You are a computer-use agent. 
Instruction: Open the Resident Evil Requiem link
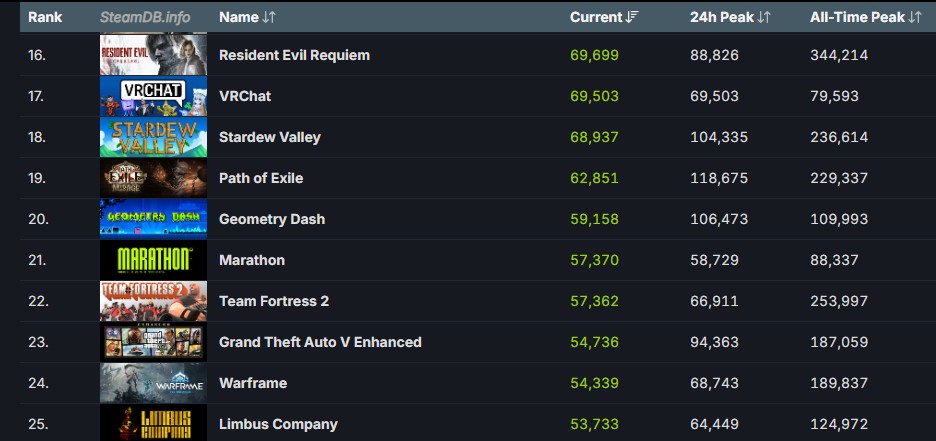pos(294,55)
